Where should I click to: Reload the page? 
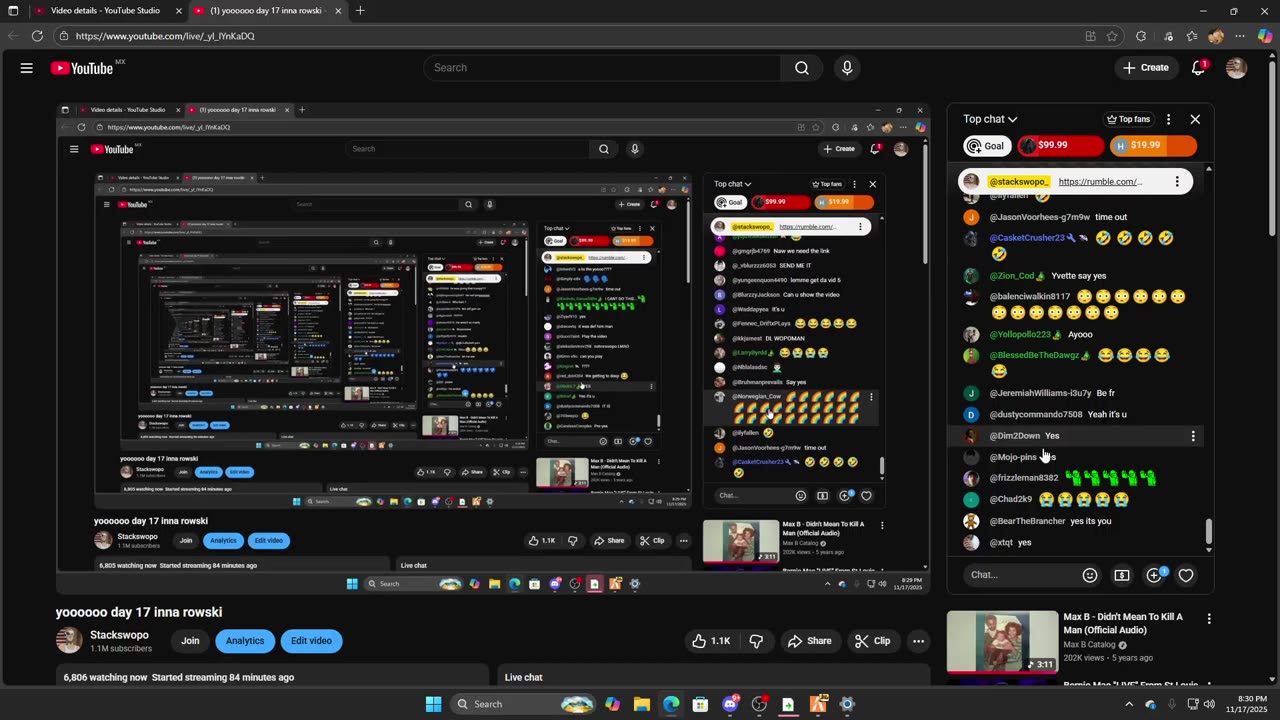tap(37, 36)
